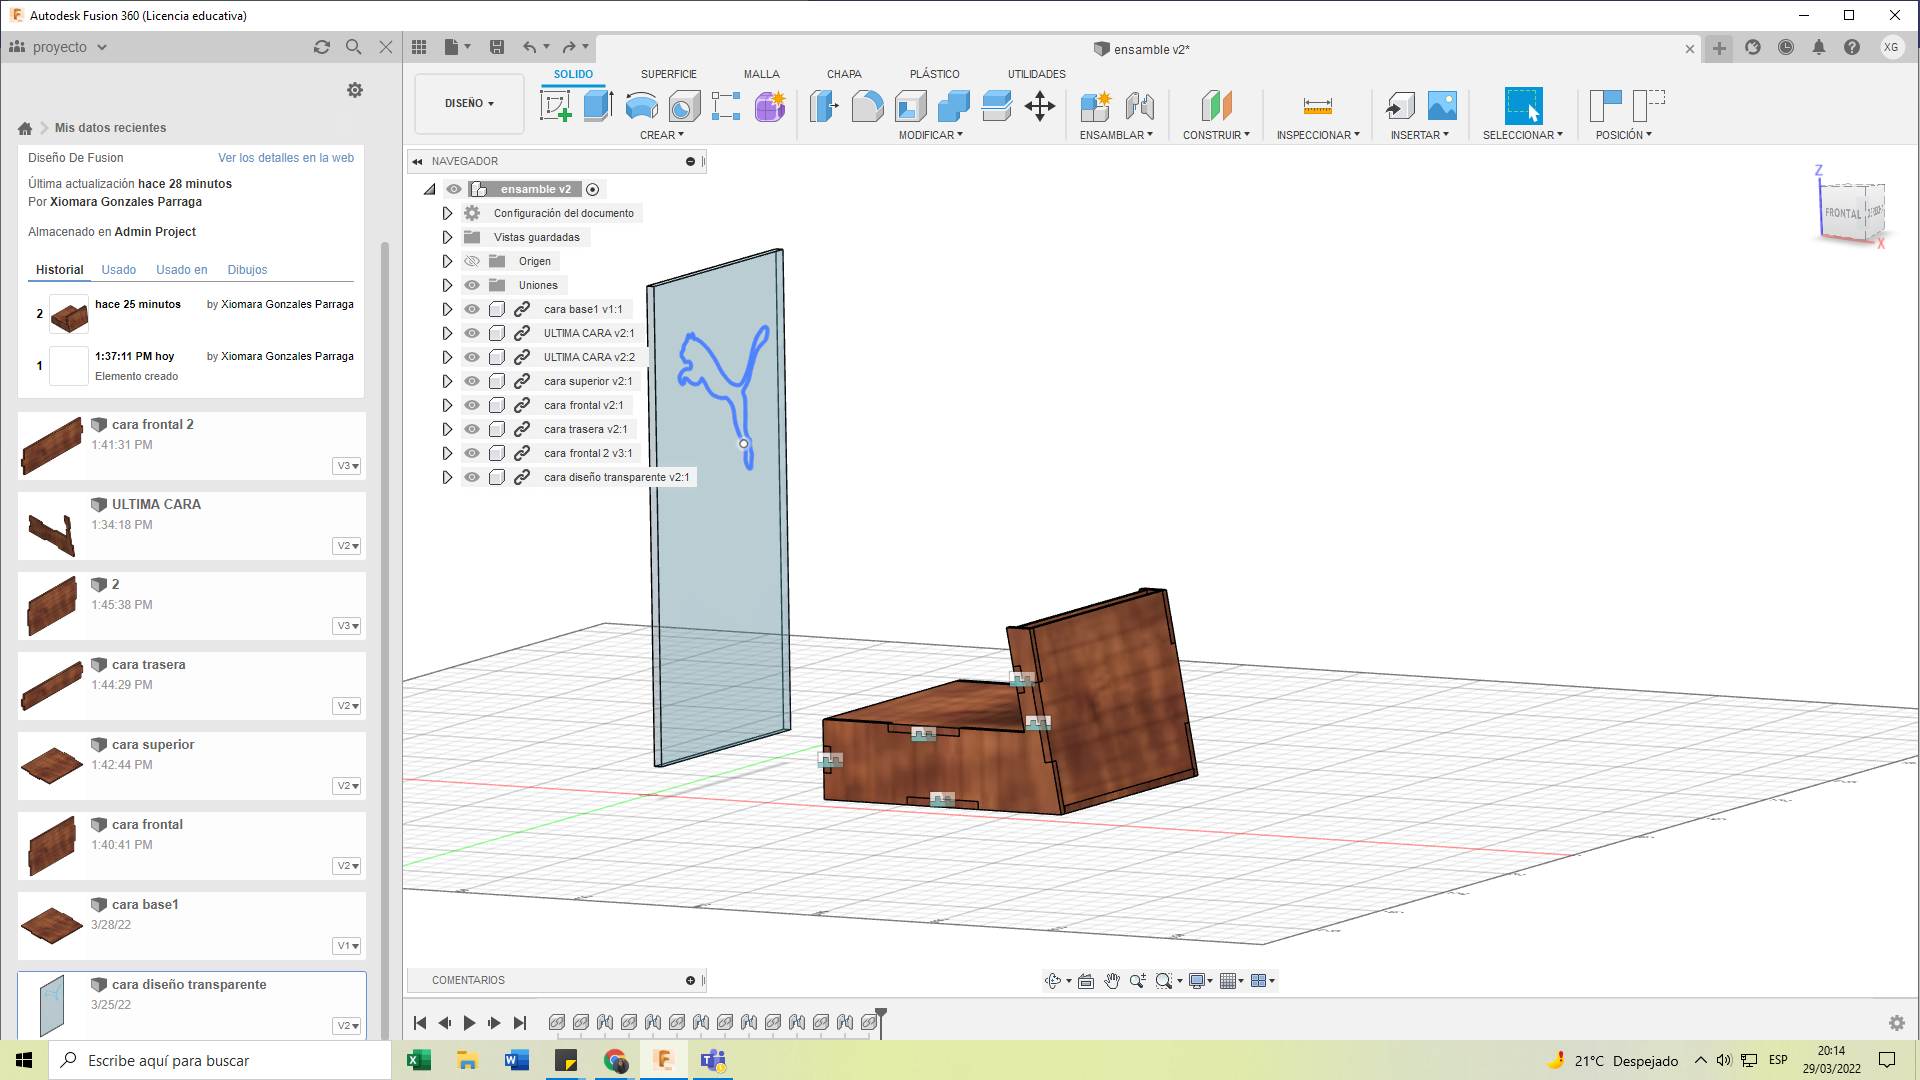The image size is (1920, 1080).
Task: Click the Offset Plane construct icon
Action: click(1216, 105)
